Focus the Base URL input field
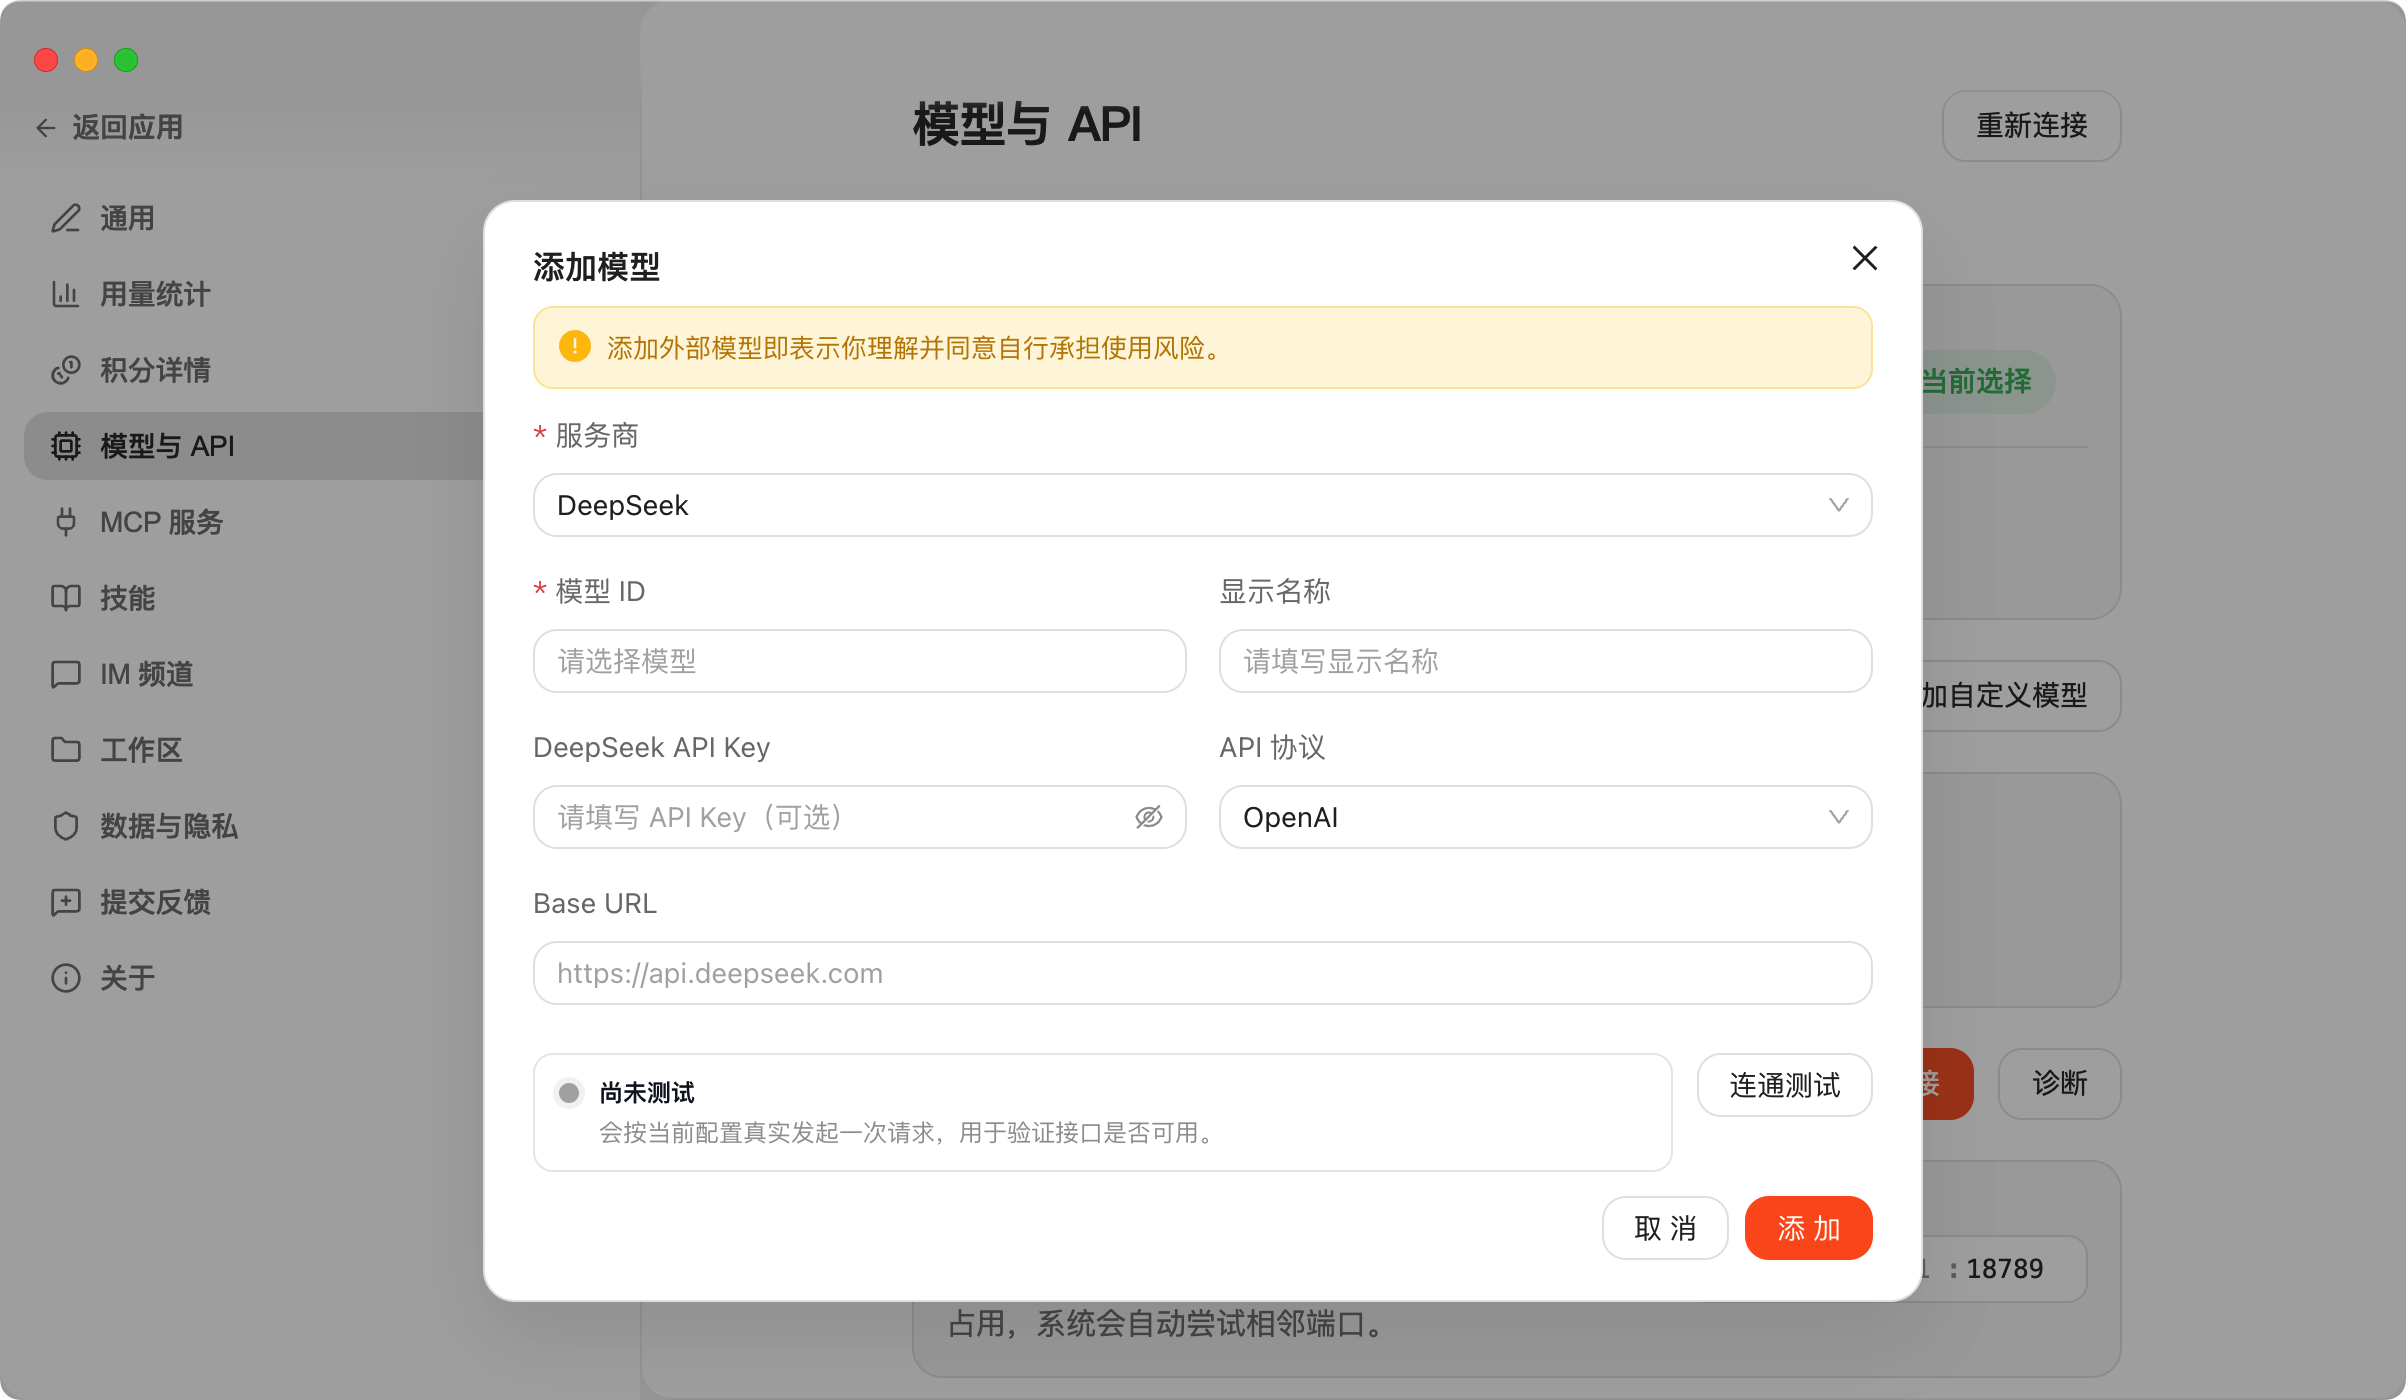 coord(1202,973)
